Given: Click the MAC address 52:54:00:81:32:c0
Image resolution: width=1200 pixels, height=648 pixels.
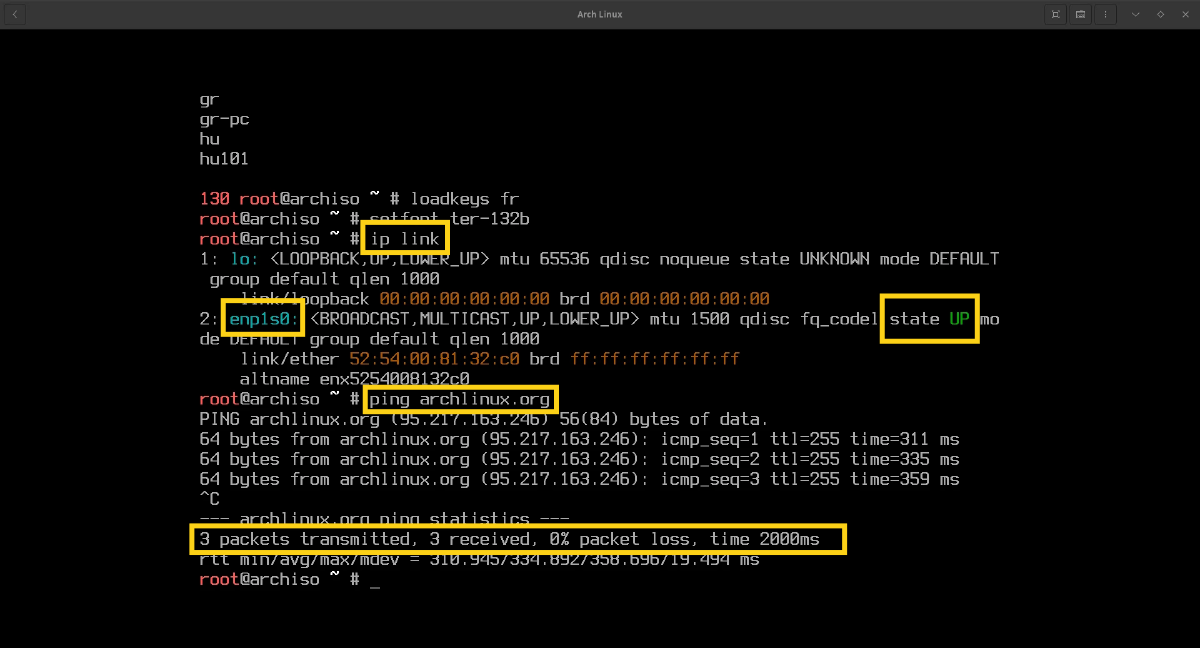Looking at the screenshot, I should tap(434, 359).
